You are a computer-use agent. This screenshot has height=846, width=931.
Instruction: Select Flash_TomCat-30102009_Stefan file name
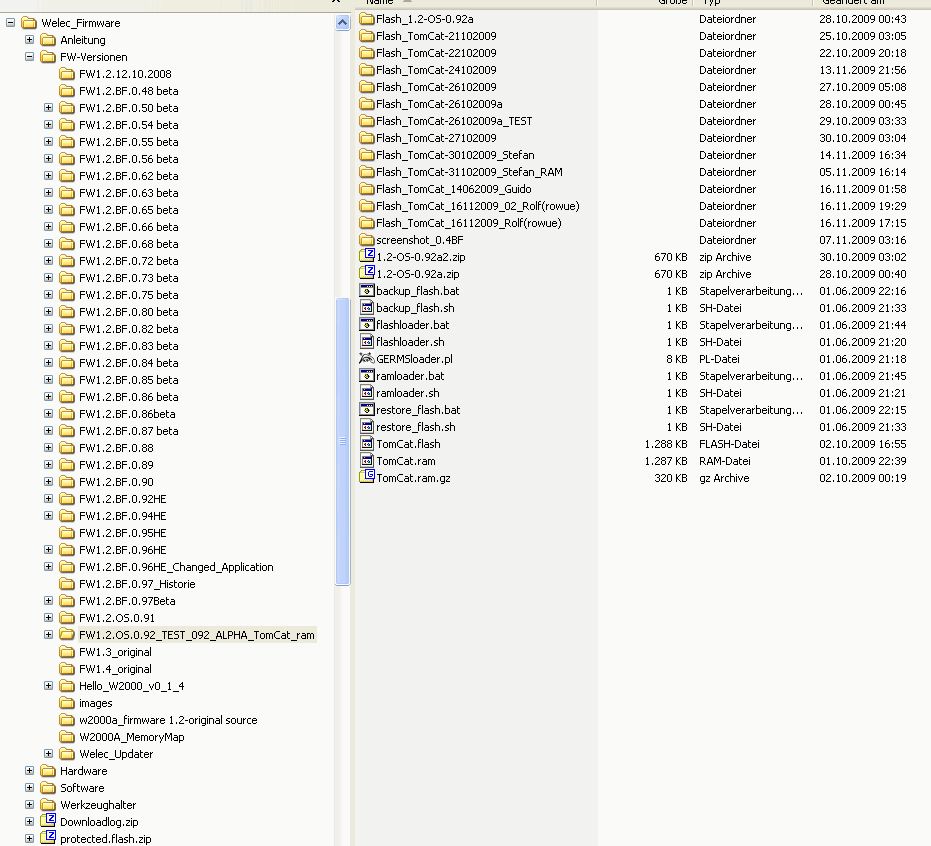pos(455,155)
